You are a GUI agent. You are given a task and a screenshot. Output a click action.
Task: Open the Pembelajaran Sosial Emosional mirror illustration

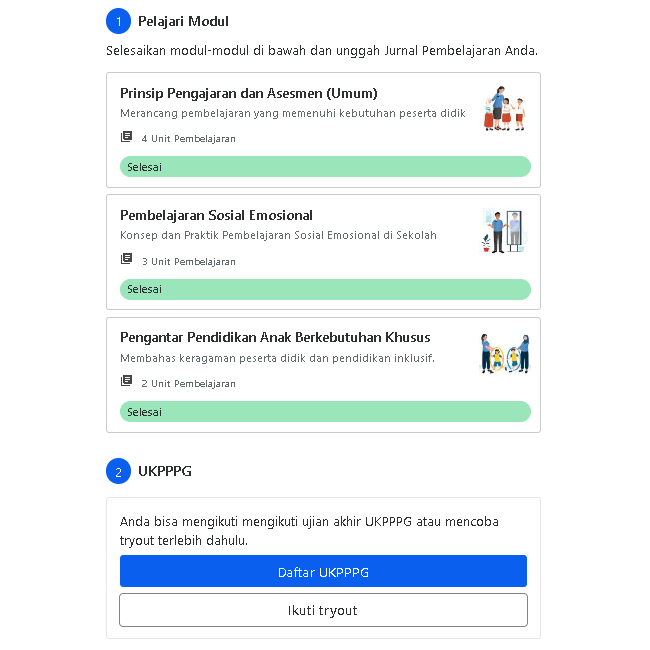click(x=503, y=231)
